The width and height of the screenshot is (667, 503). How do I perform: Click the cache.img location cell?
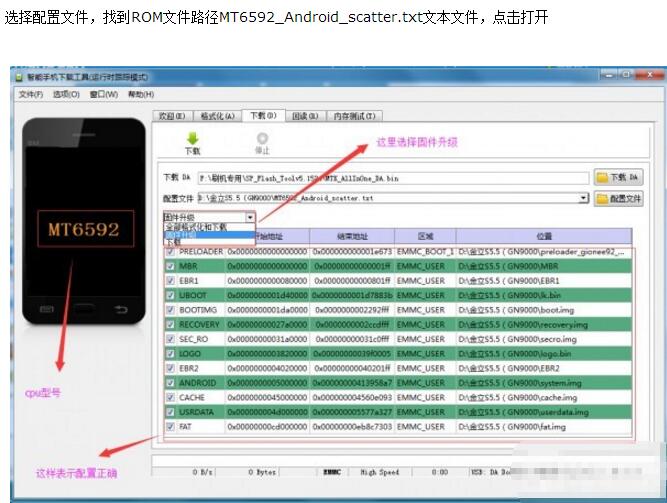[x=544, y=397]
